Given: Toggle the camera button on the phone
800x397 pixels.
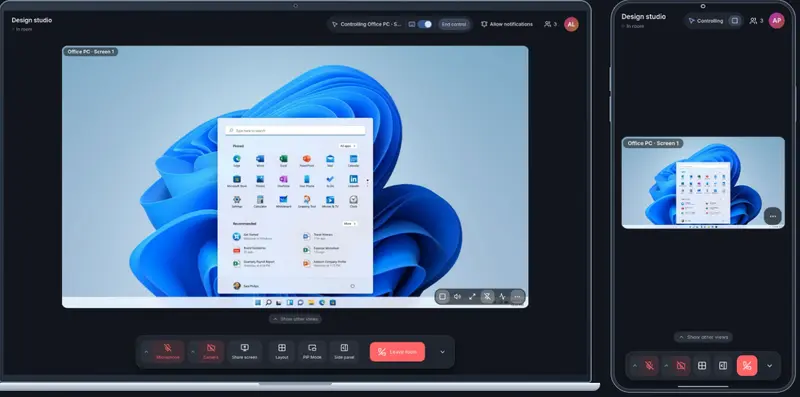Looking at the screenshot, I should coord(680,366).
